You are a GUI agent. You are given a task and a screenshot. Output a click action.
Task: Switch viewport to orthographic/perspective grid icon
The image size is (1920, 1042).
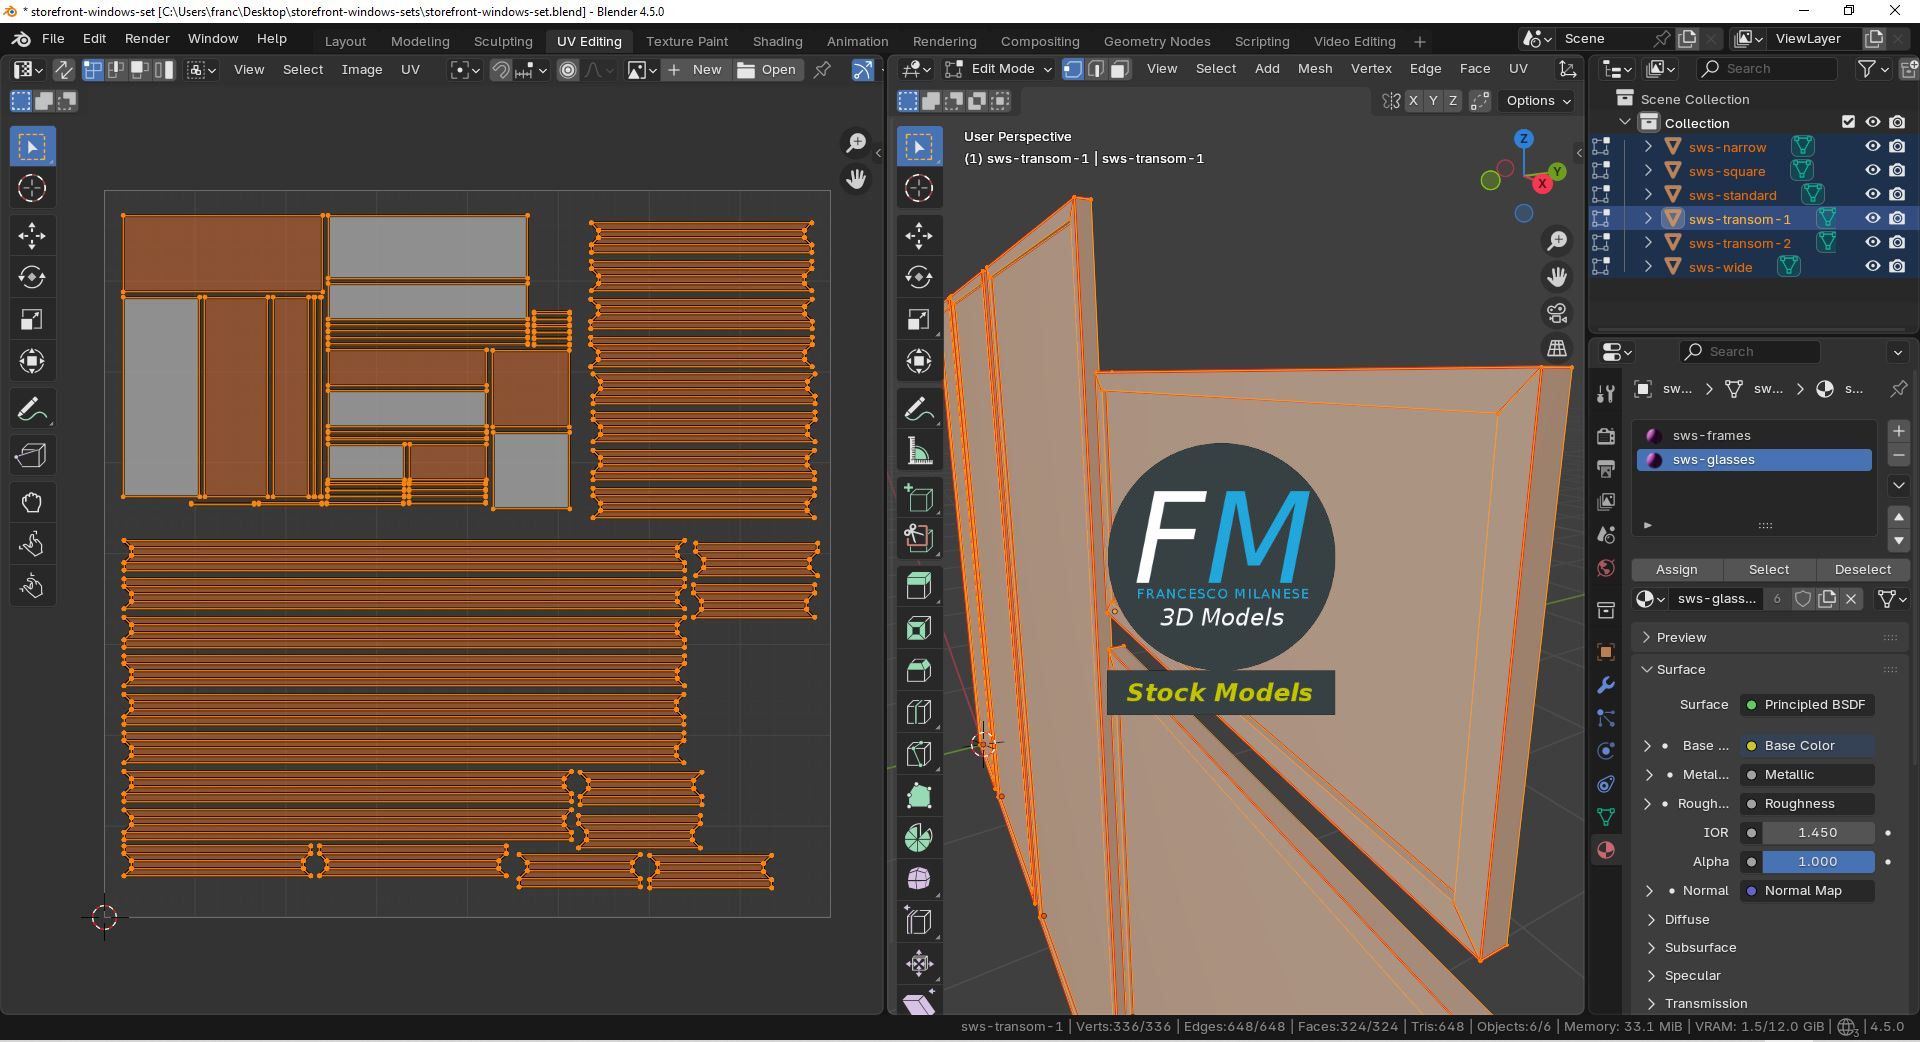[x=1557, y=348]
